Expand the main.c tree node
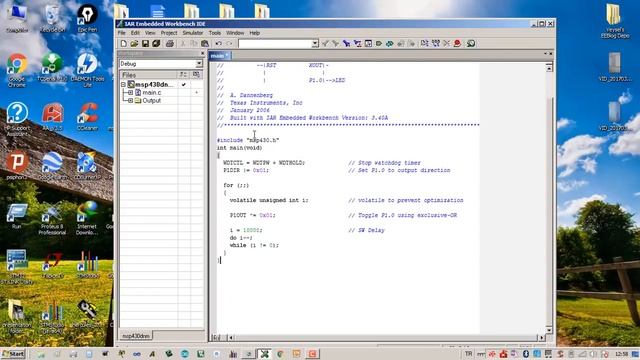 pos(130,93)
